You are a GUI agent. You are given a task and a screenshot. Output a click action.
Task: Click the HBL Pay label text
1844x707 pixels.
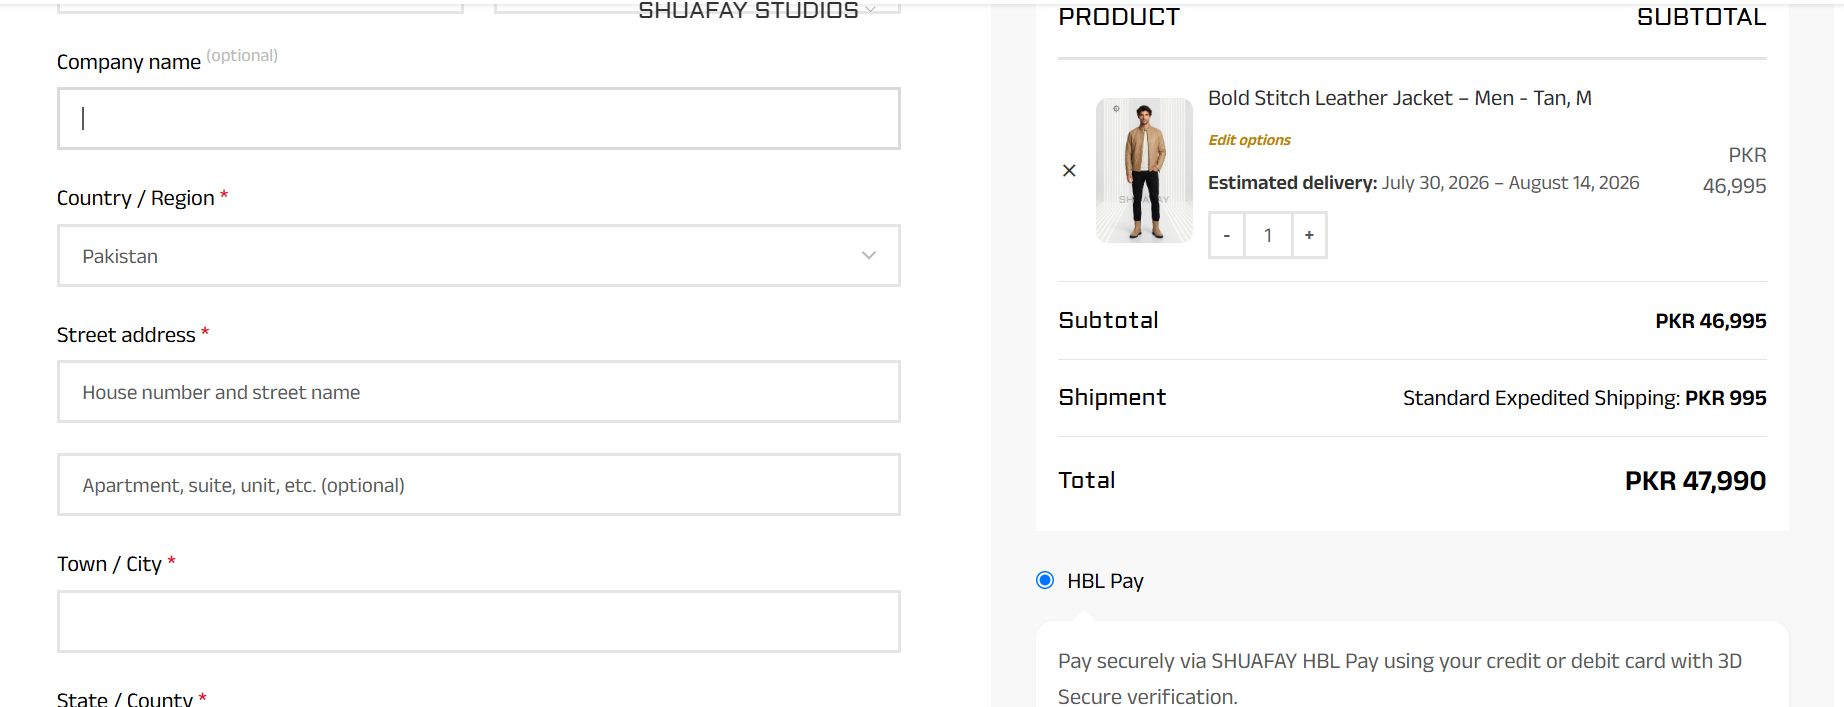coord(1105,581)
